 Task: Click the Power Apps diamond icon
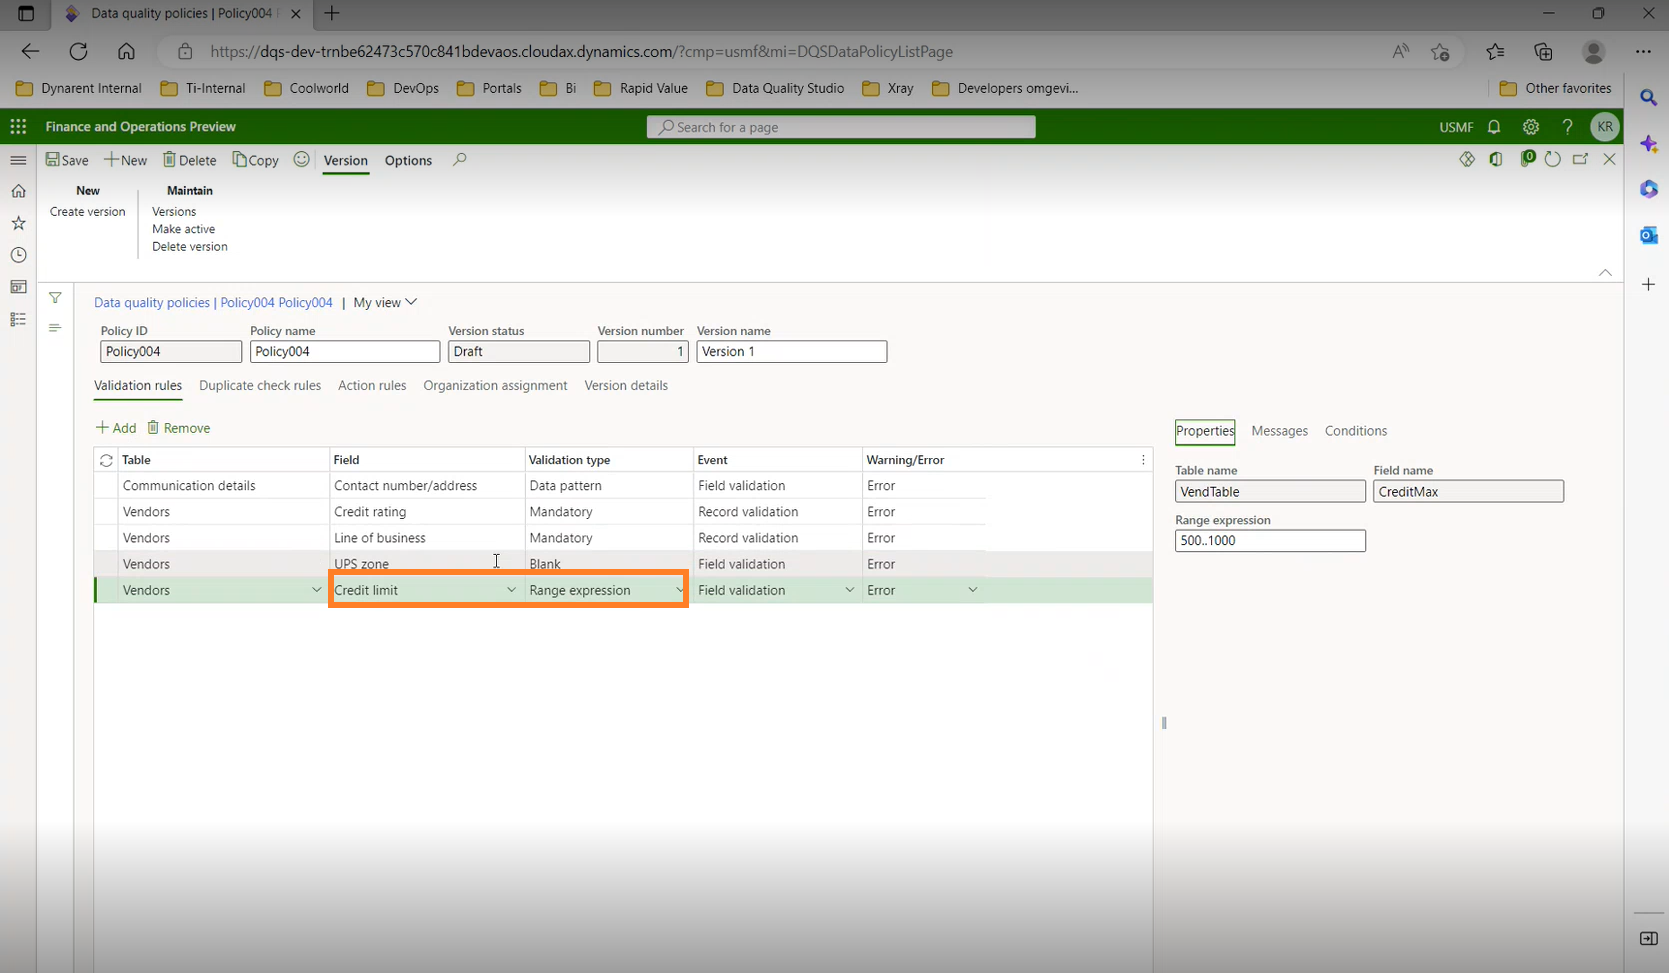click(x=1467, y=159)
